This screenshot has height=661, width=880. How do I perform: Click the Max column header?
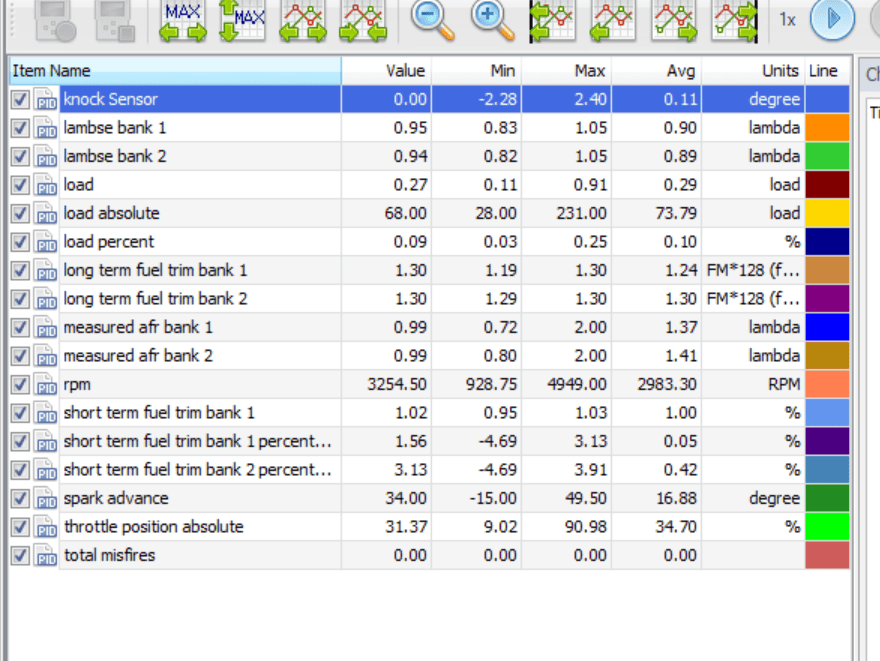coord(566,71)
